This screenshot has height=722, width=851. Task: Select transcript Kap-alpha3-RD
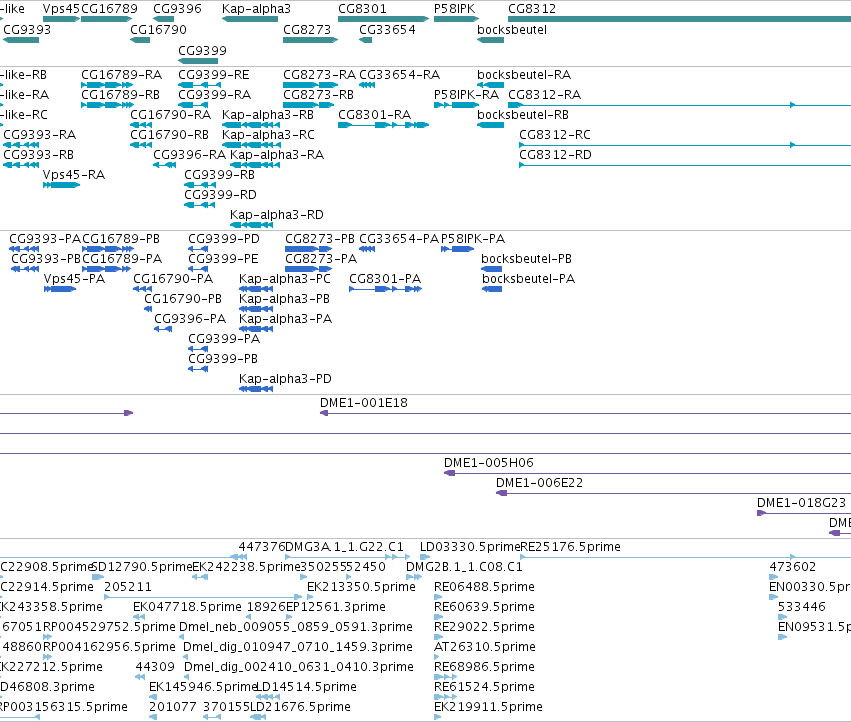251,225
